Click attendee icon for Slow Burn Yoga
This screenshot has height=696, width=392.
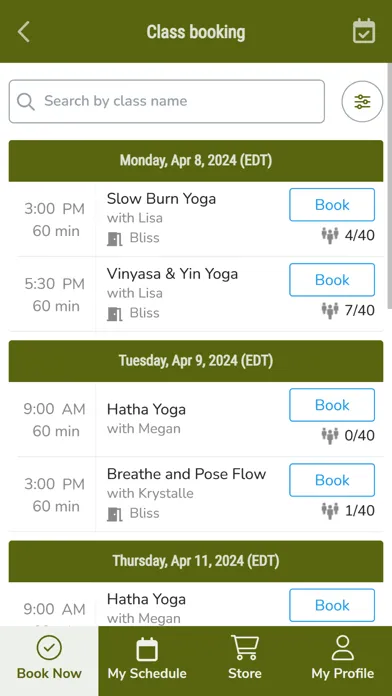(330, 235)
